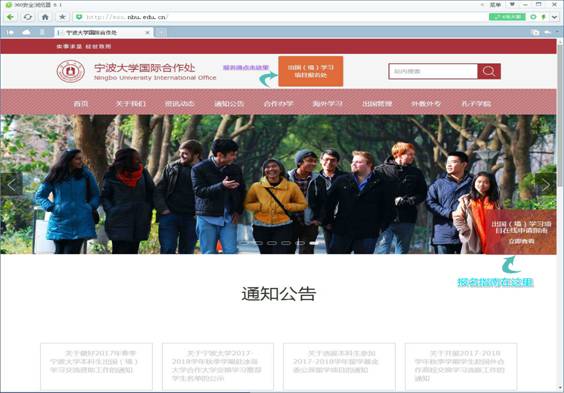Click the Ningbo University round logo
Viewport: 564px width, 393px height.
tap(70, 71)
